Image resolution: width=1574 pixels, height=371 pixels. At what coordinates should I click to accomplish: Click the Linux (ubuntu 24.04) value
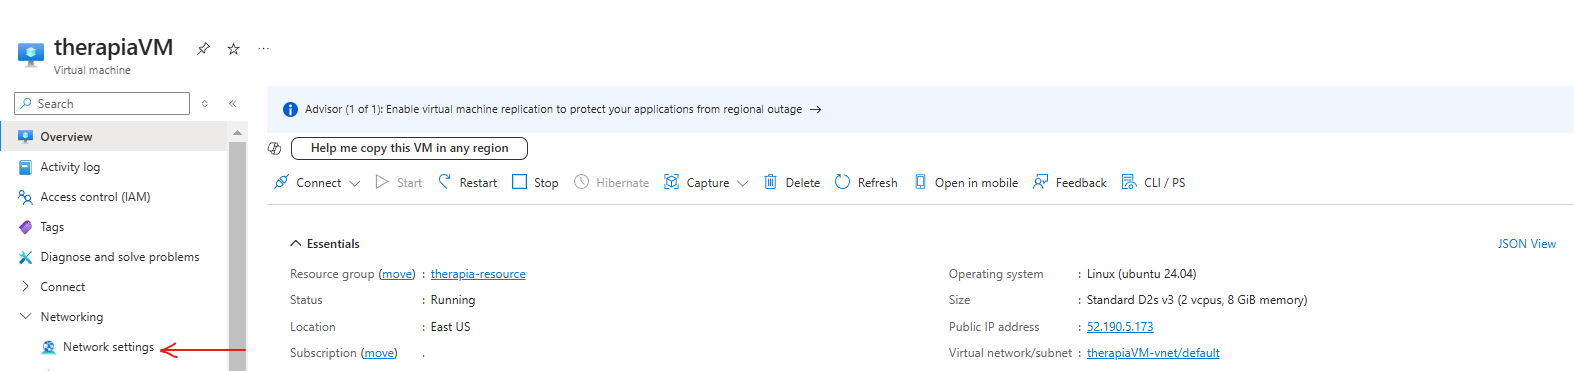point(1141,274)
